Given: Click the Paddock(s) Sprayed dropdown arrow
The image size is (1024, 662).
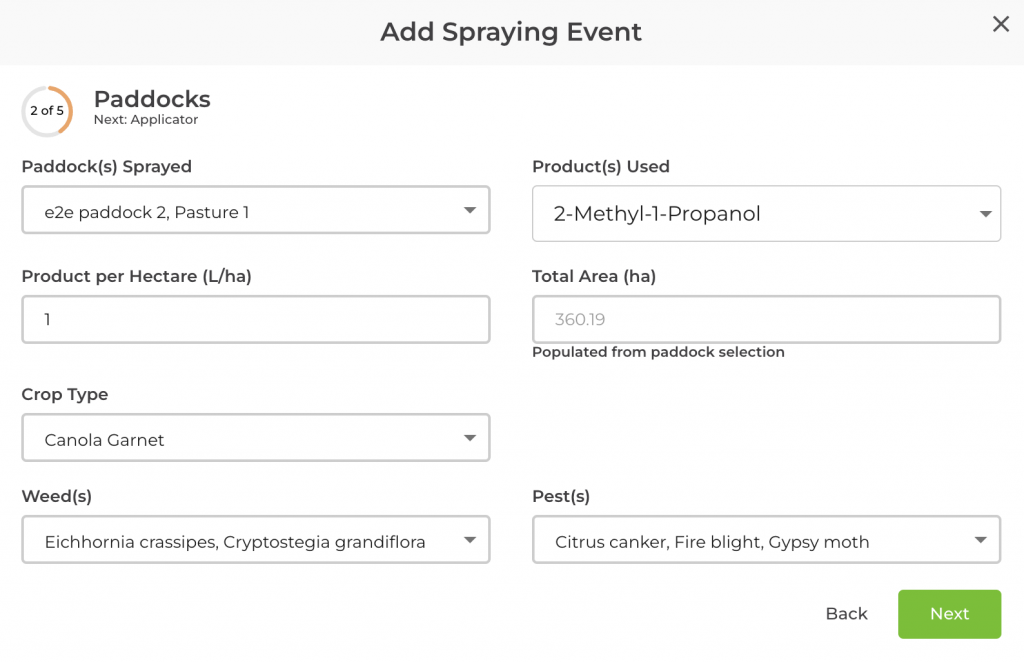Looking at the screenshot, I should (x=470, y=211).
